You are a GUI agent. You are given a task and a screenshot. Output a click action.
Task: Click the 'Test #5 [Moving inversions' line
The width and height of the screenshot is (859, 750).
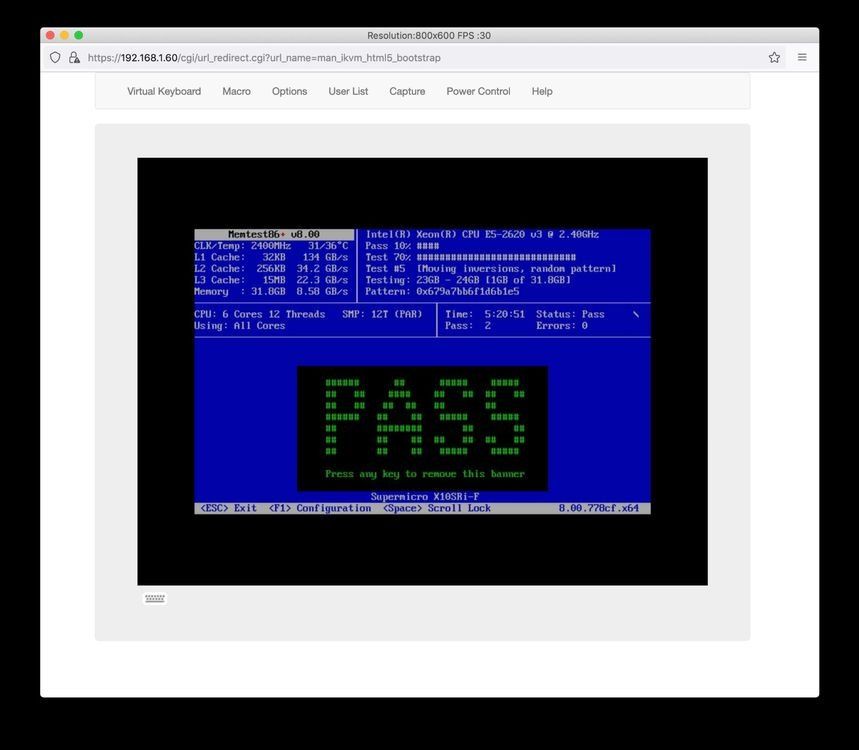pos(491,269)
